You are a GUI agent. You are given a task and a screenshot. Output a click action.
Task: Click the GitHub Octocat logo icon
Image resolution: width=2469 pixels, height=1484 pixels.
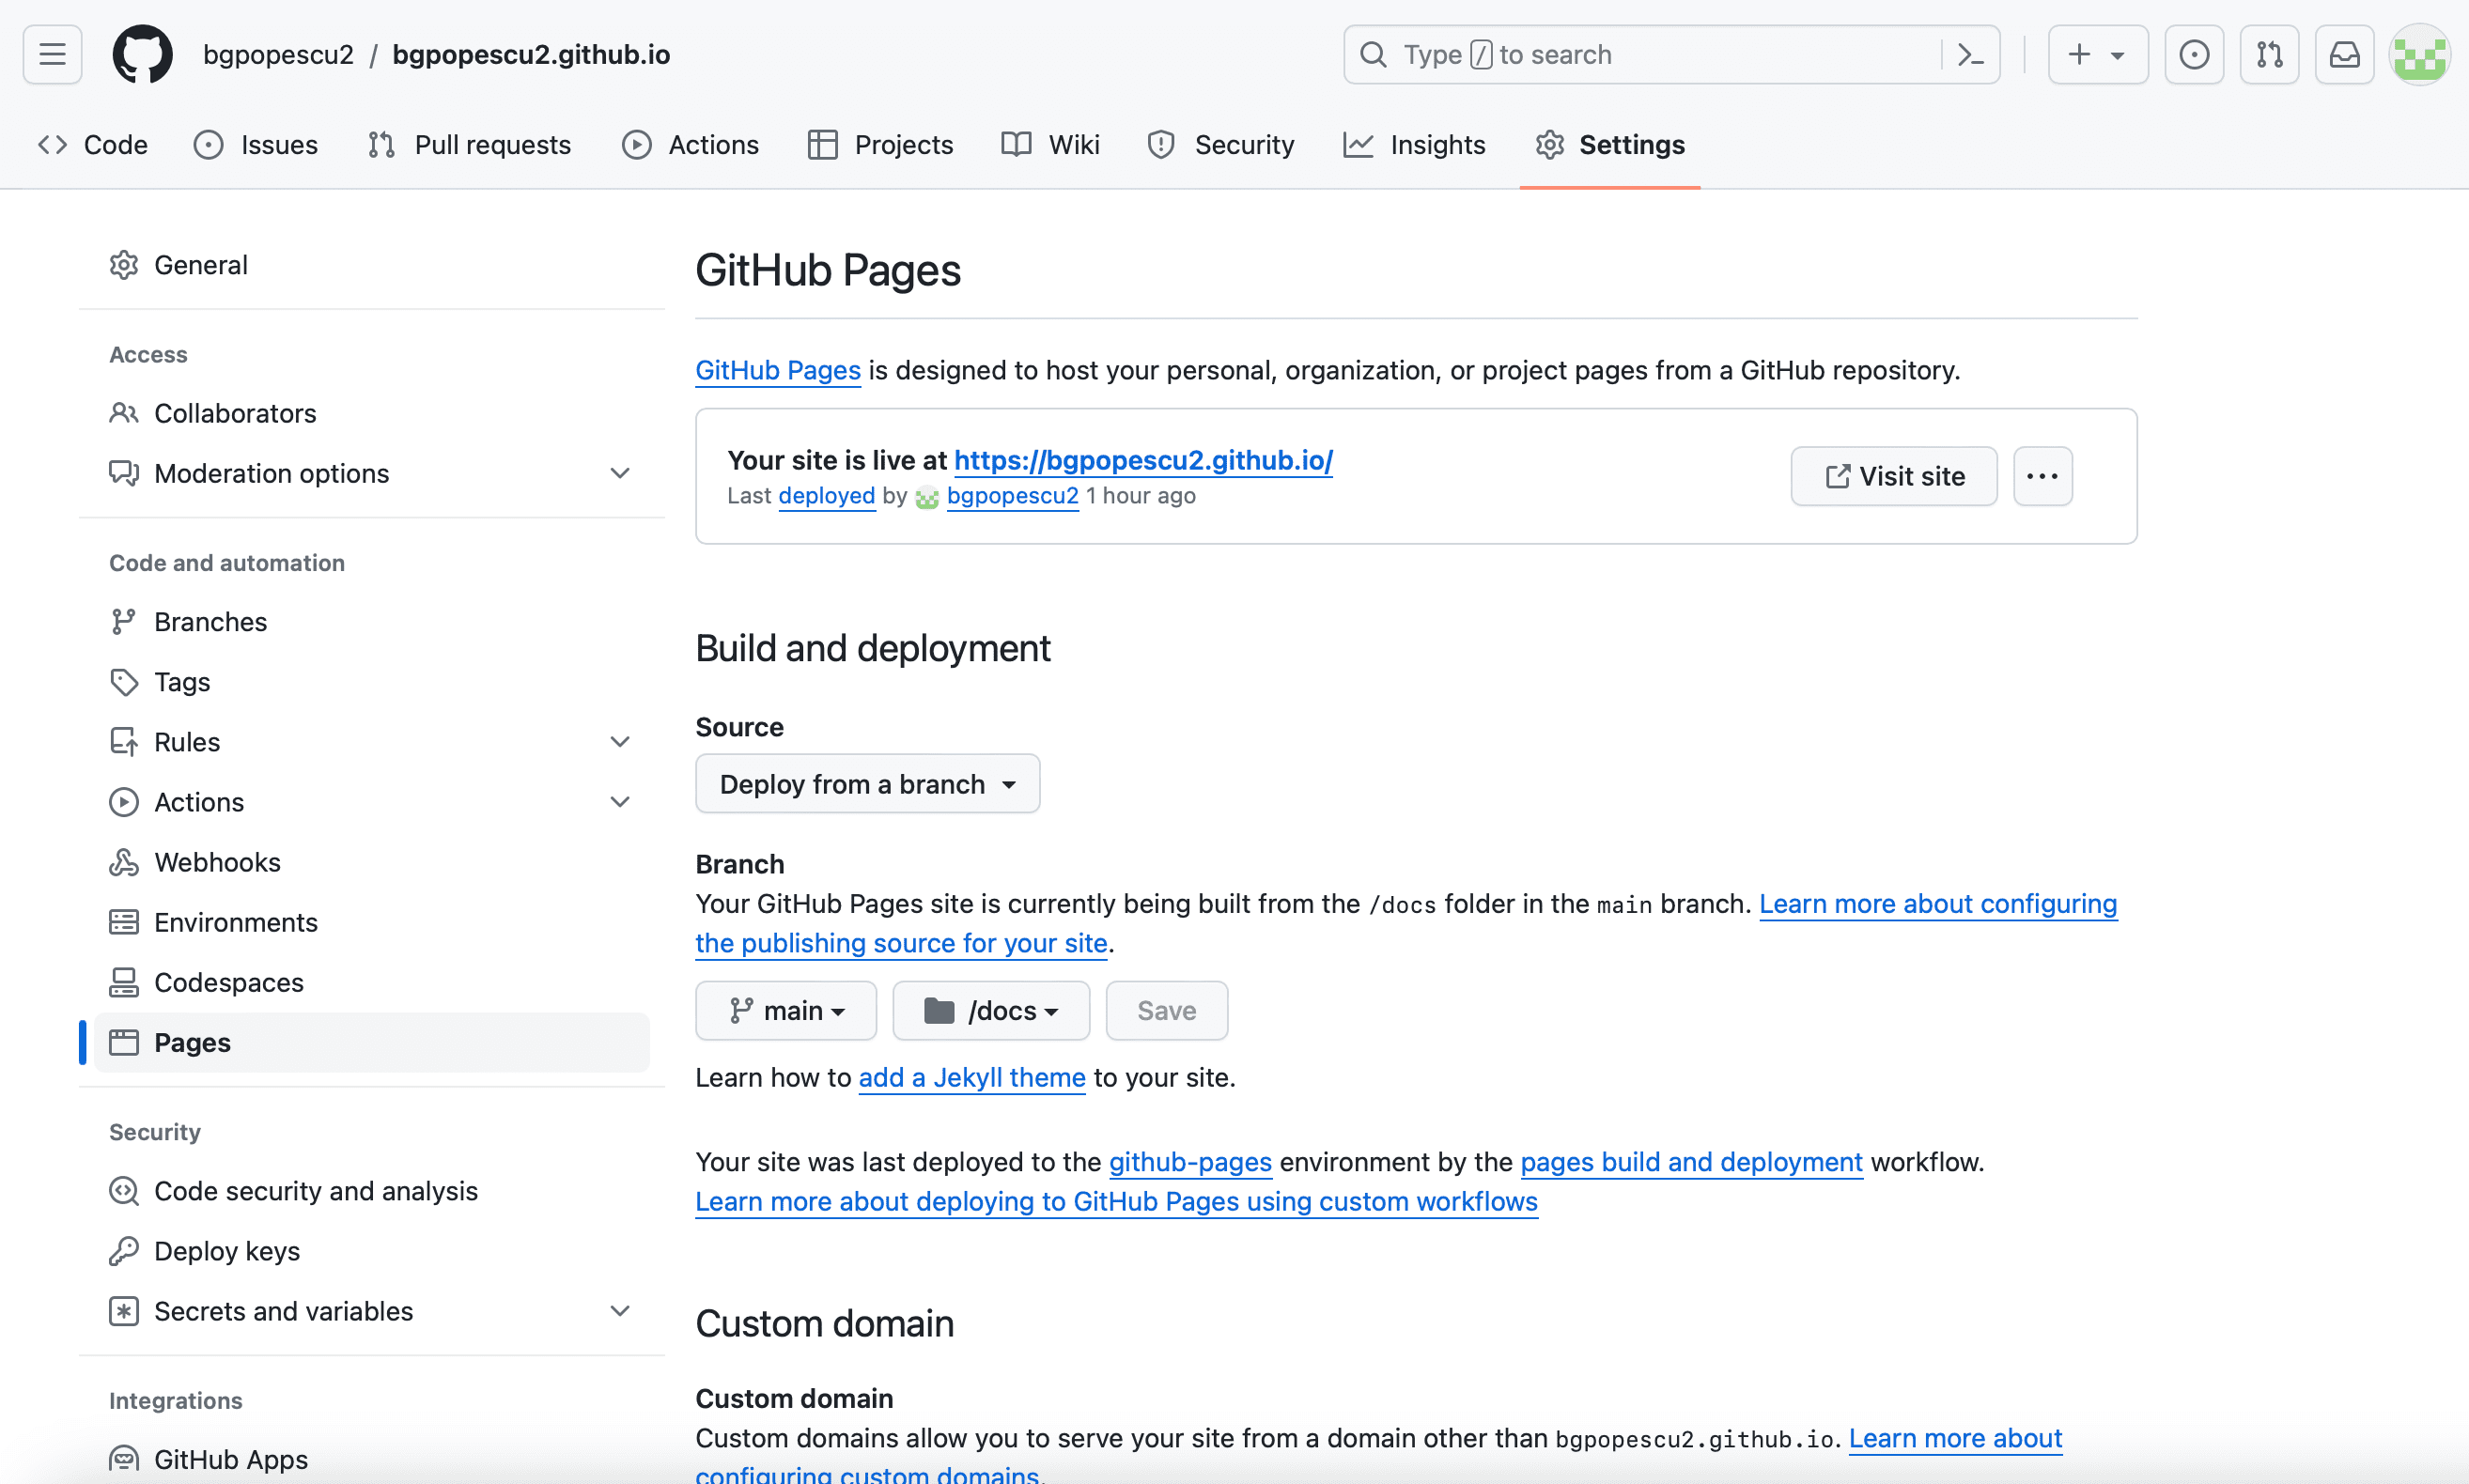pyautogui.click(x=142, y=54)
